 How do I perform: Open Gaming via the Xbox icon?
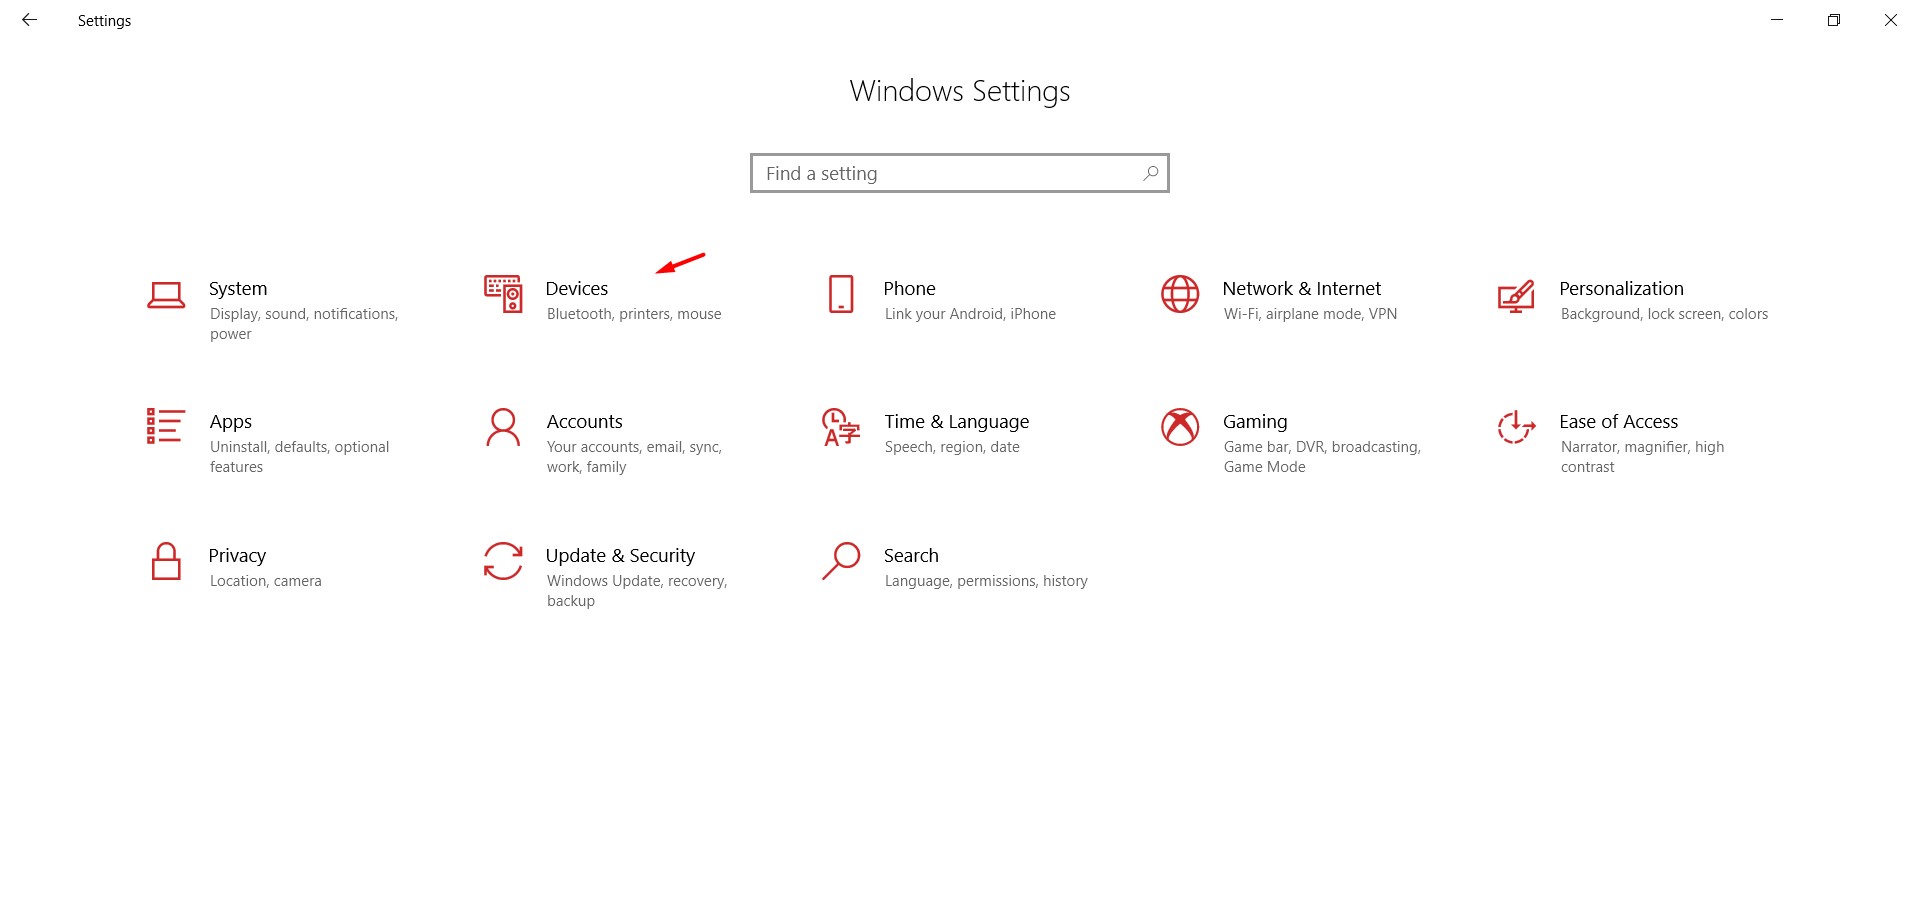click(x=1179, y=428)
